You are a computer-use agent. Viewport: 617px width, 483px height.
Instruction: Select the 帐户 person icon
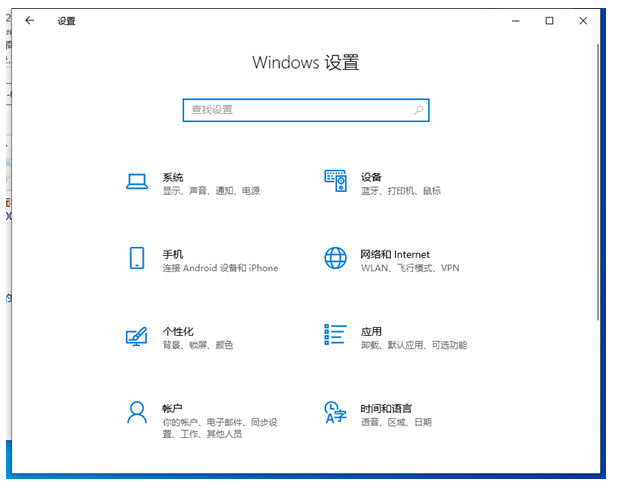click(x=137, y=412)
